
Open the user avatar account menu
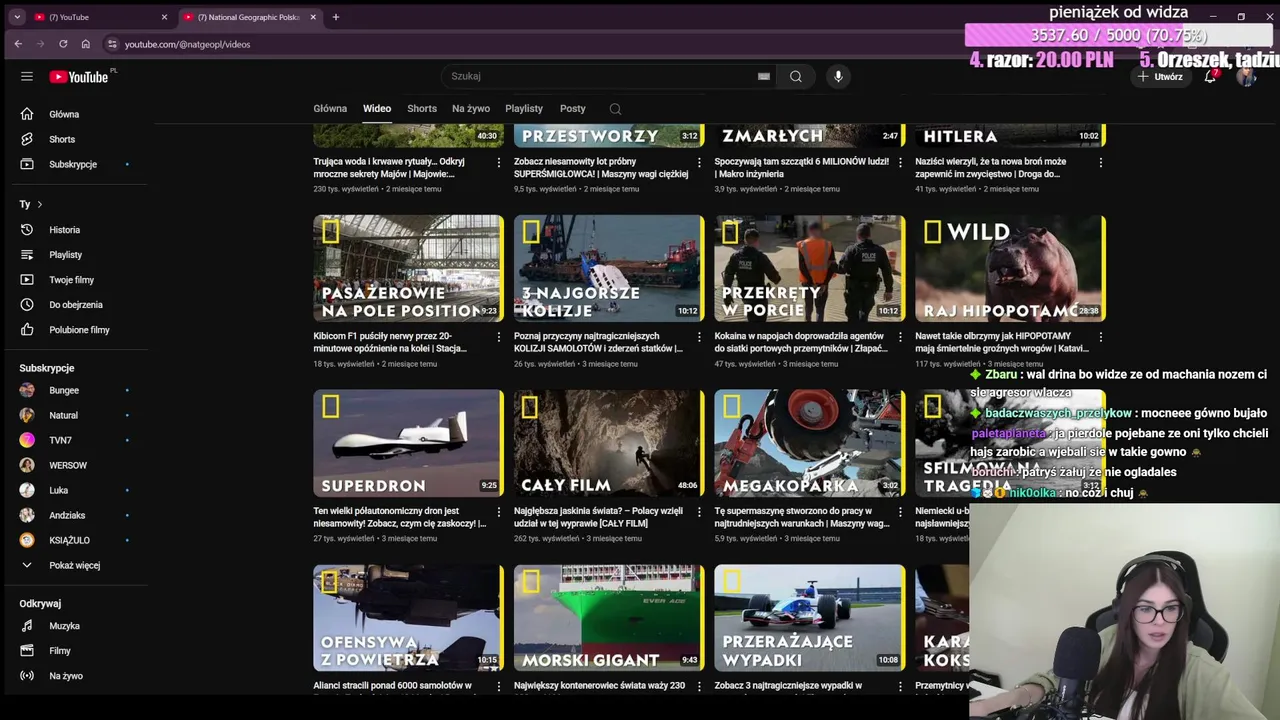point(1246,76)
